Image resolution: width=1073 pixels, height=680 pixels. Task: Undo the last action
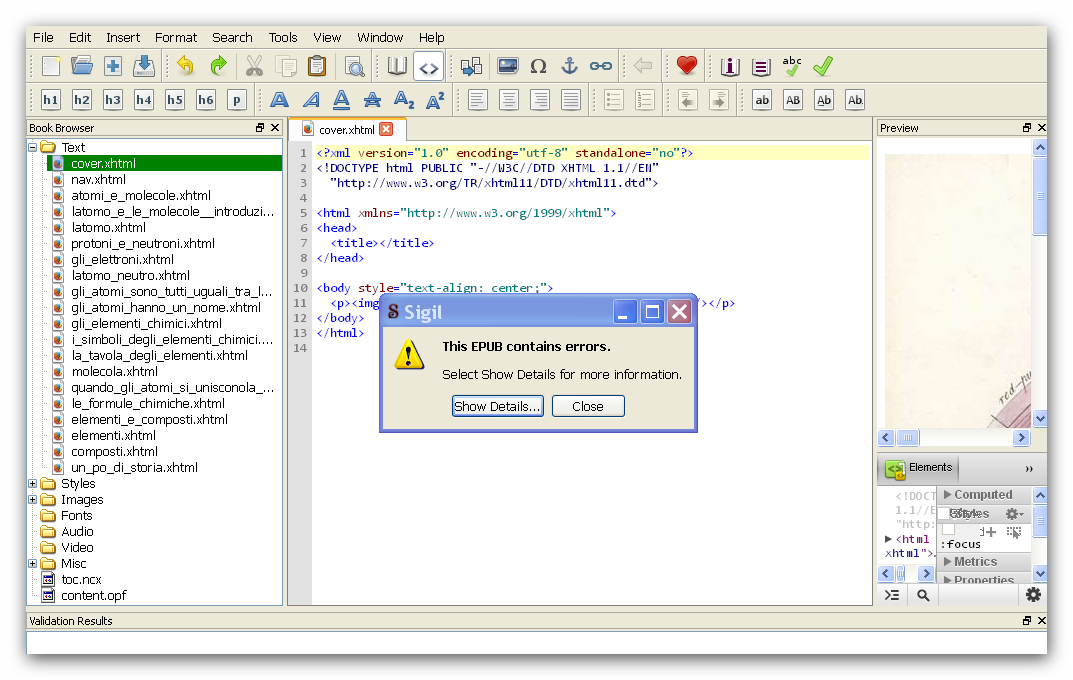coord(185,66)
